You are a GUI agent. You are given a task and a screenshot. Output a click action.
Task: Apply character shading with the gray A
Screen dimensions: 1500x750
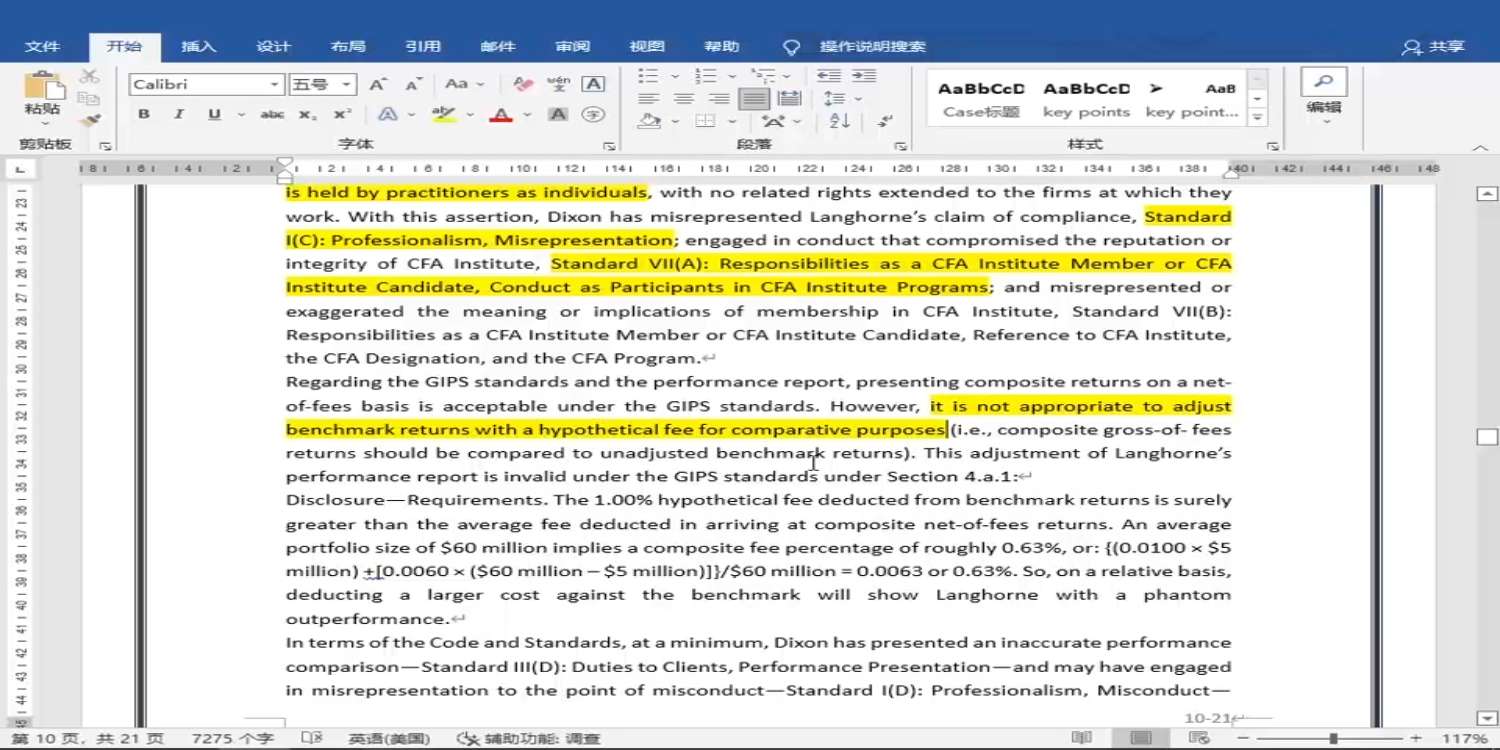click(x=558, y=114)
